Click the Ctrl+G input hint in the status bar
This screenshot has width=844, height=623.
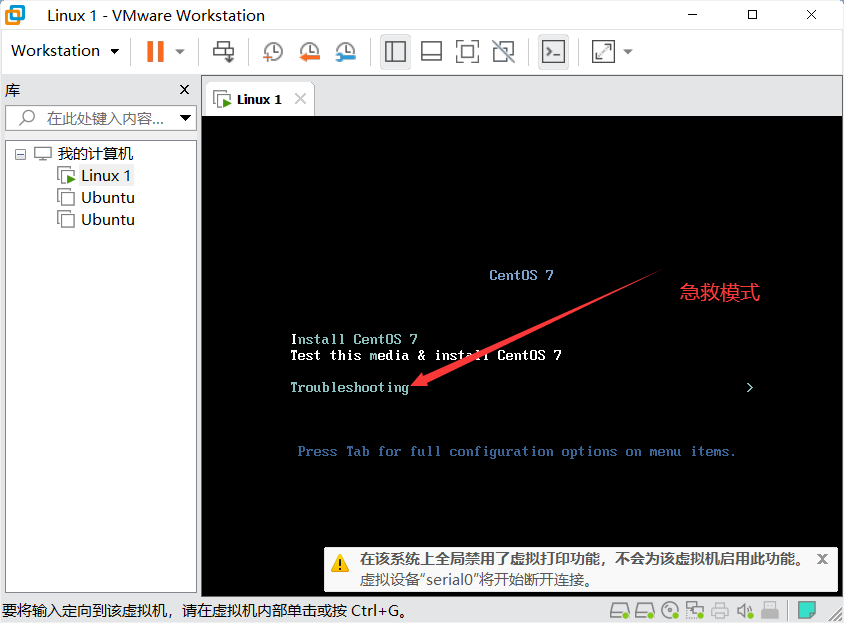tap(205, 611)
